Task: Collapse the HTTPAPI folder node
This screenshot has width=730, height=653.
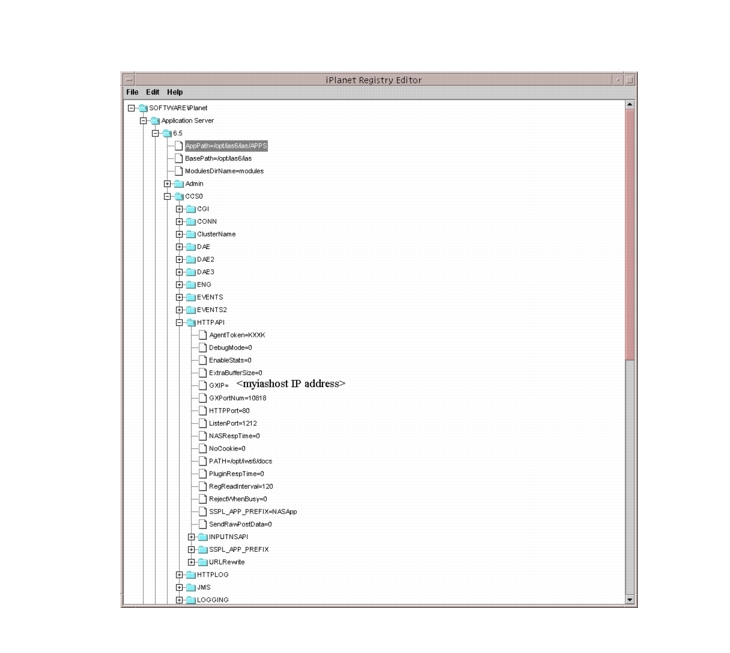Action: pyautogui.click(x=179, y=323)
